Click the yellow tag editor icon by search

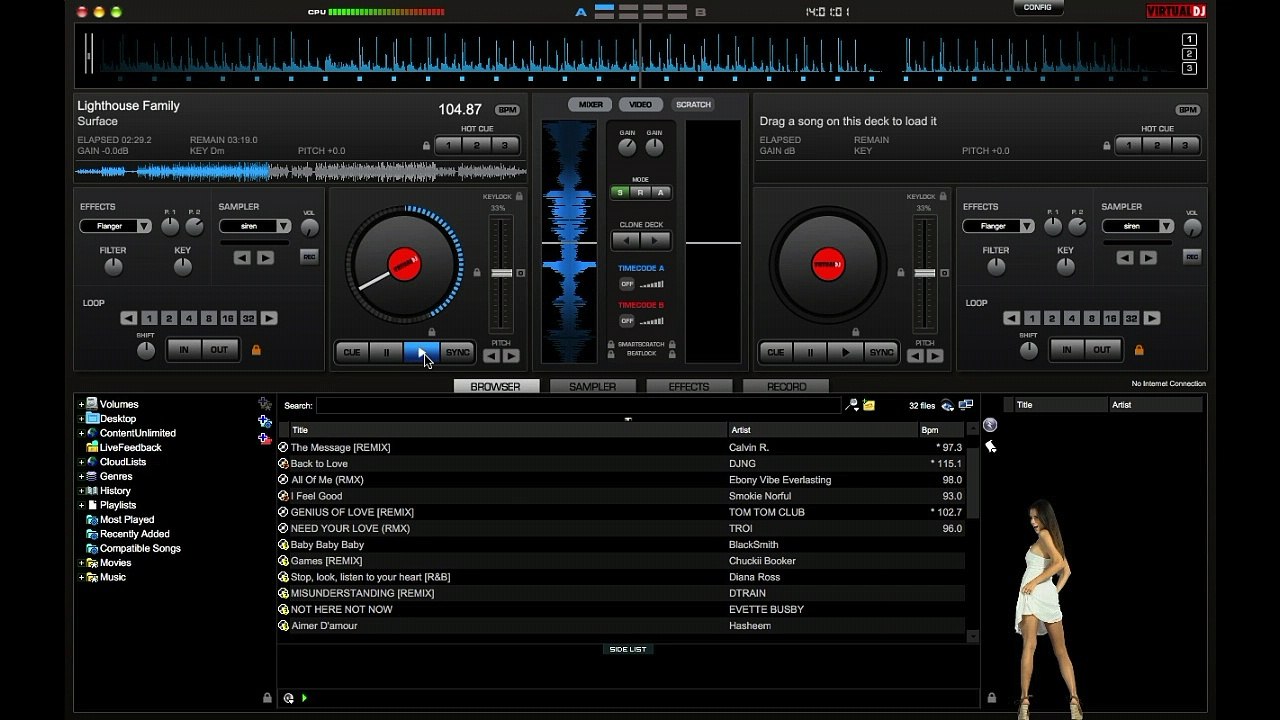pos(869,405)
